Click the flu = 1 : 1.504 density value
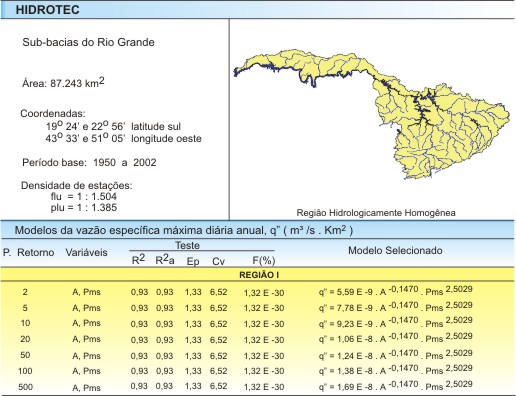Image resolution: width=516 pixels, height=396 pixels. [84, 196]
